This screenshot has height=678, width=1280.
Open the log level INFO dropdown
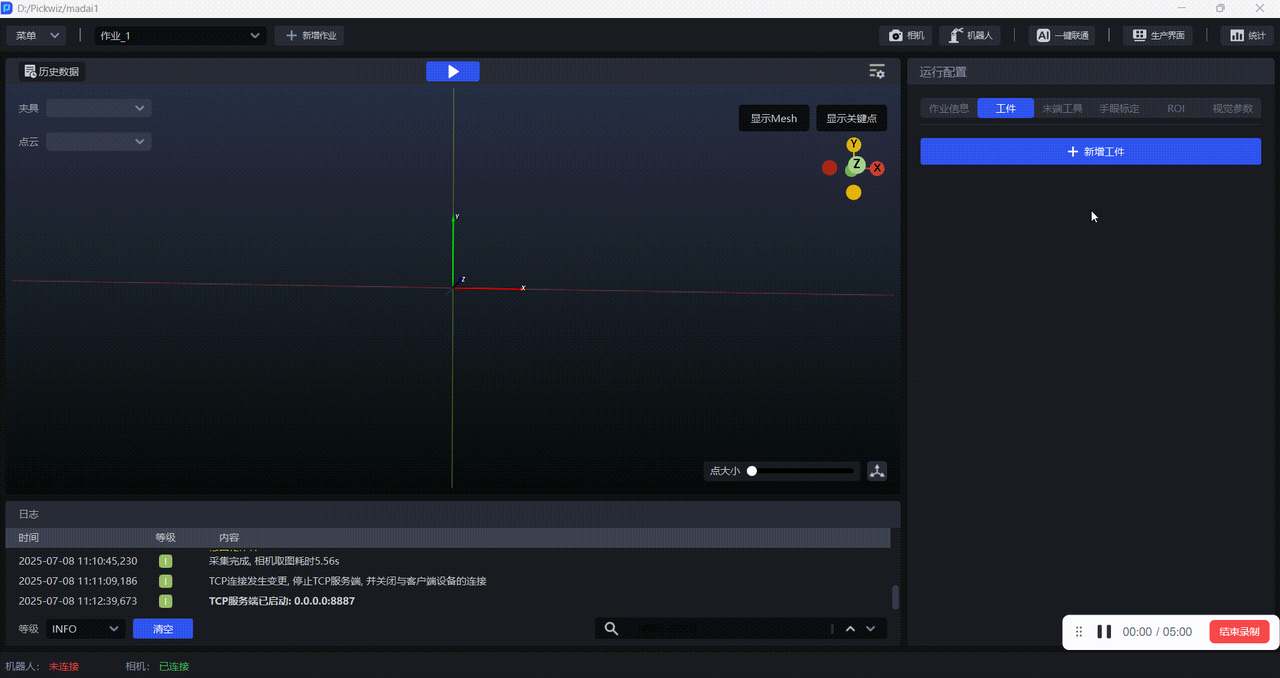point(85,629)
